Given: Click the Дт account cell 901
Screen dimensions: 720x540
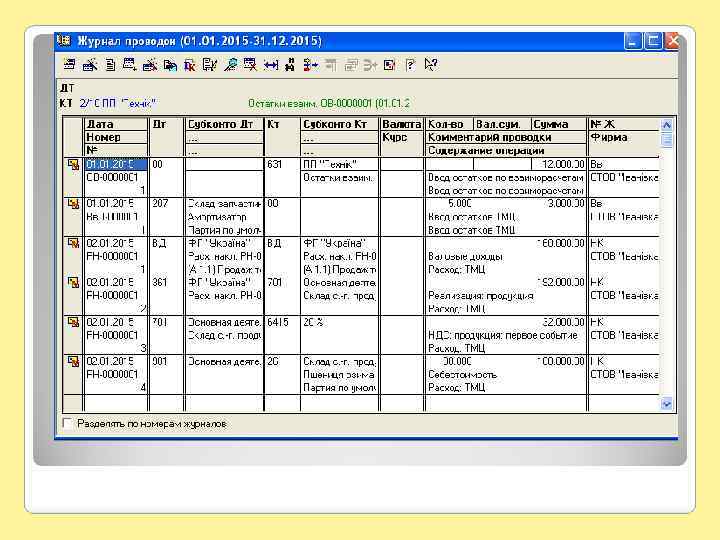Looking at the screenshot, I should coord(166,361).
